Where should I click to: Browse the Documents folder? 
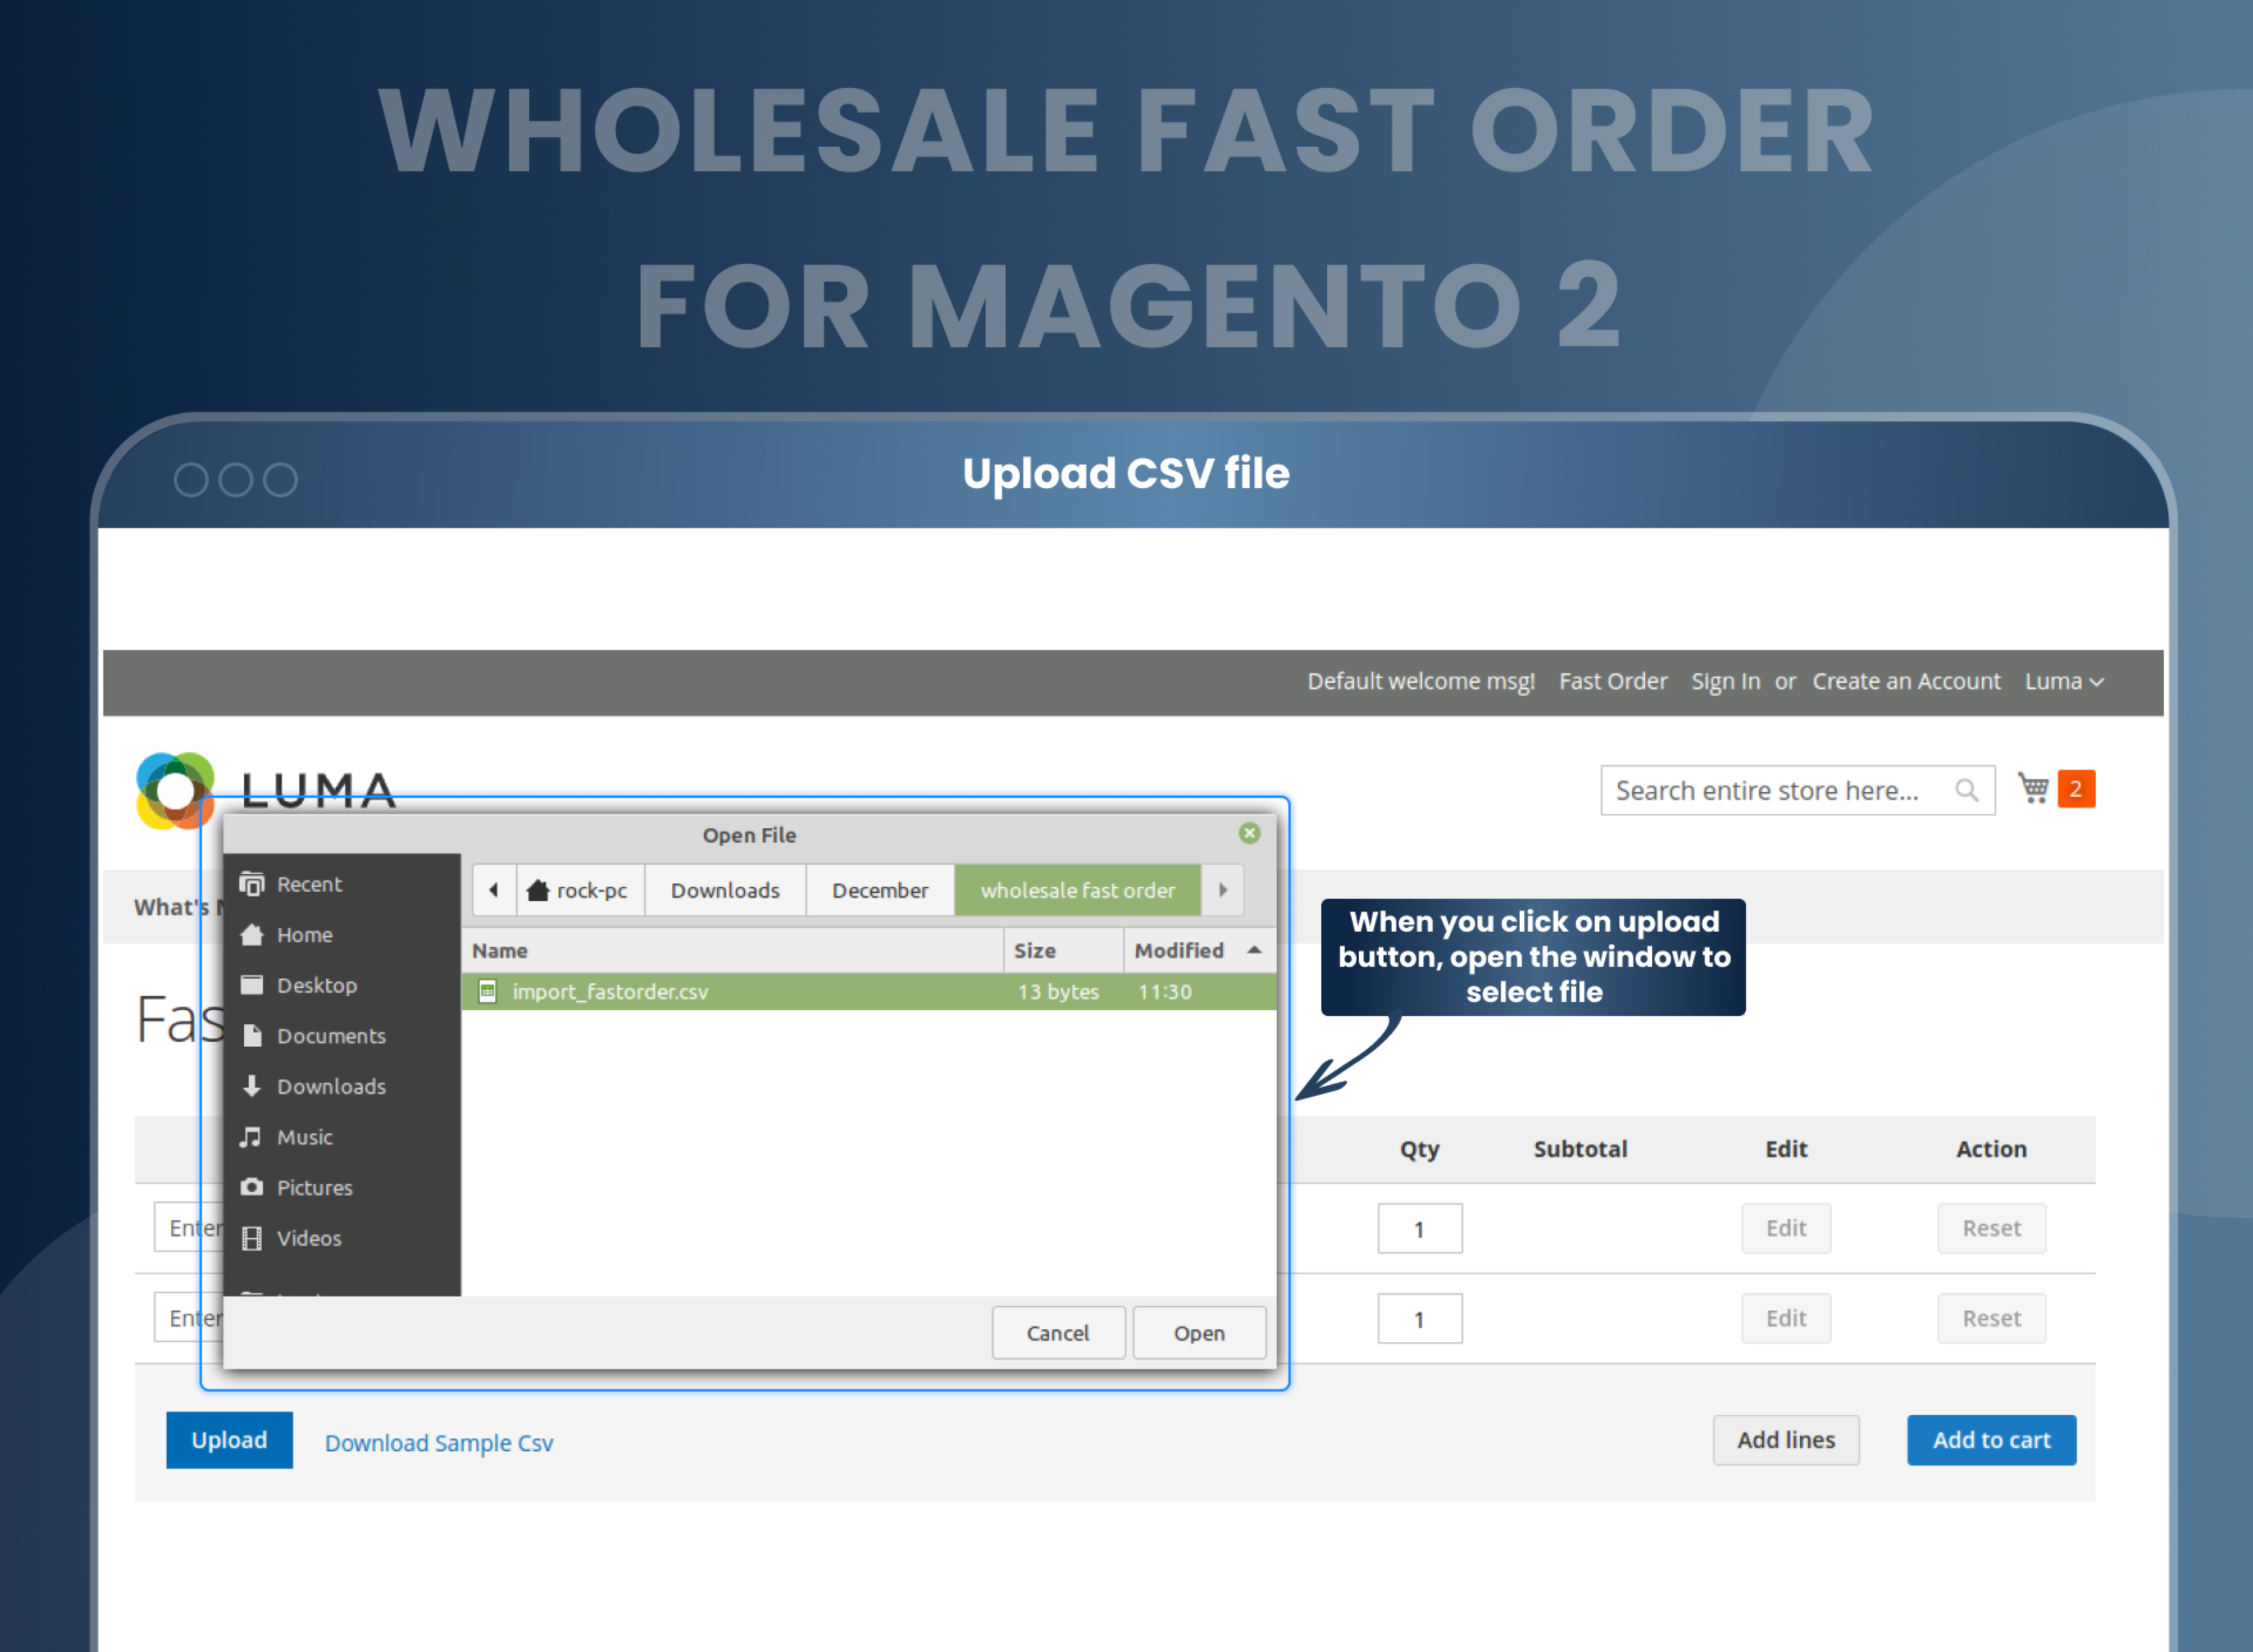point(331,1036)
